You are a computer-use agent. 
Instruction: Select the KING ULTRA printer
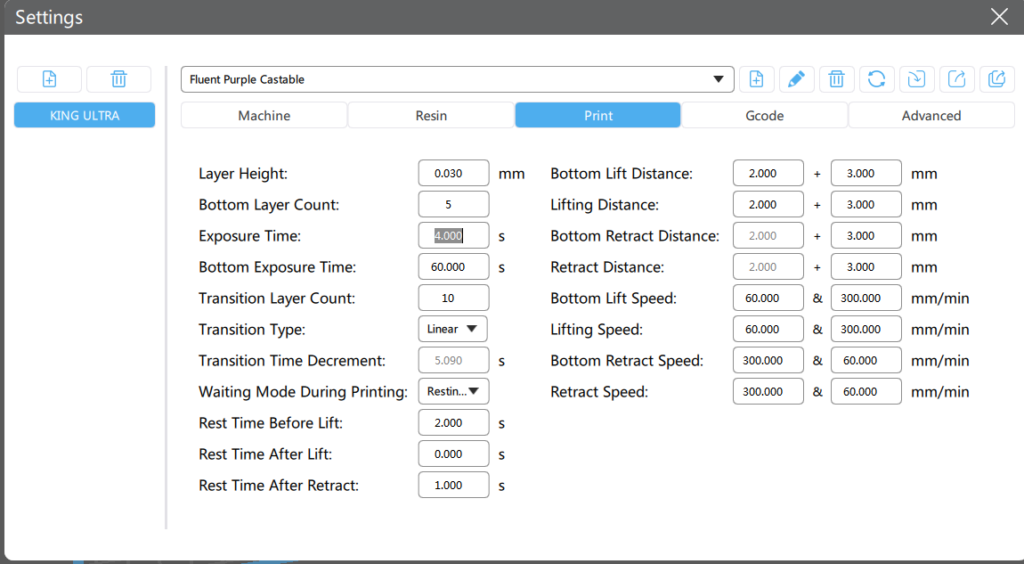click(85, 116)
